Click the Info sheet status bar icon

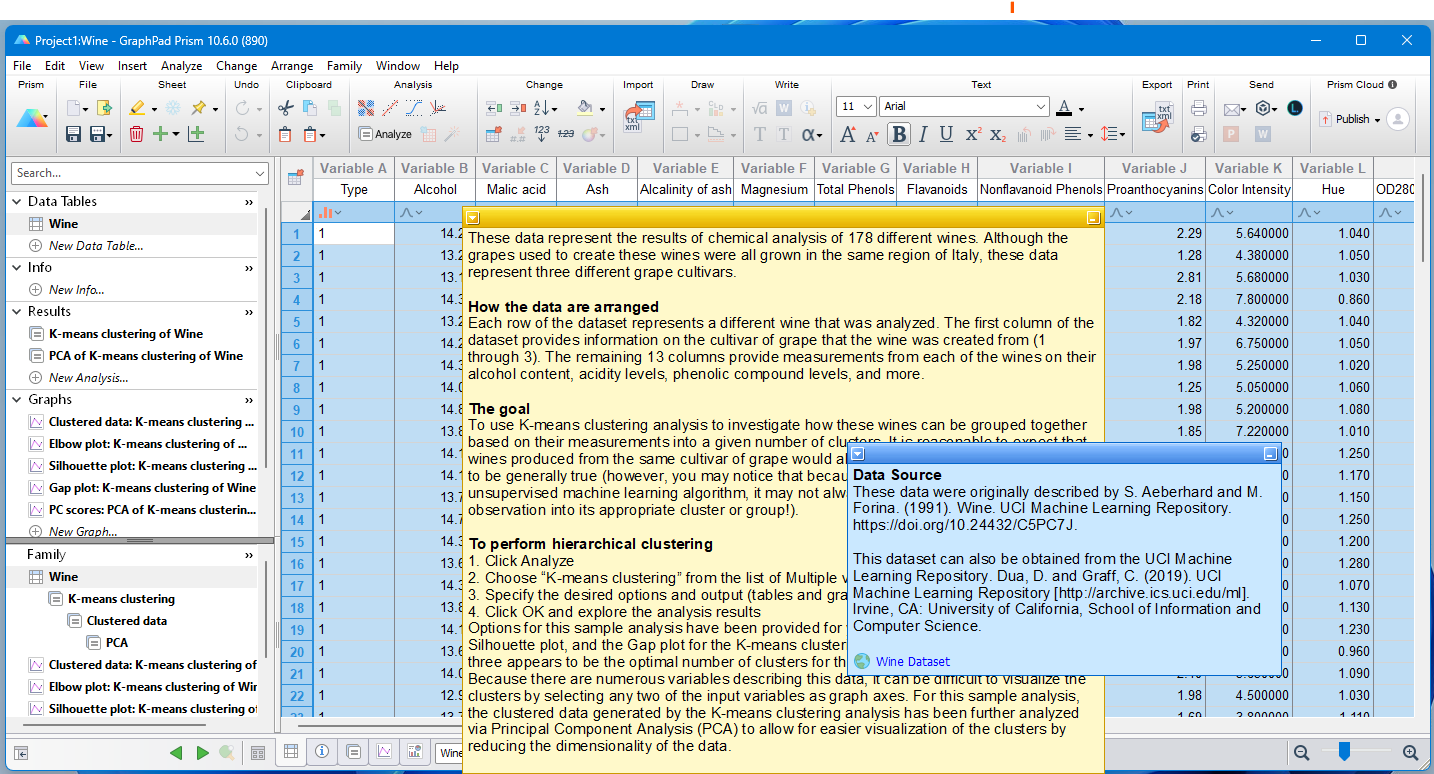pyautogui.click(x=322, y=752)
